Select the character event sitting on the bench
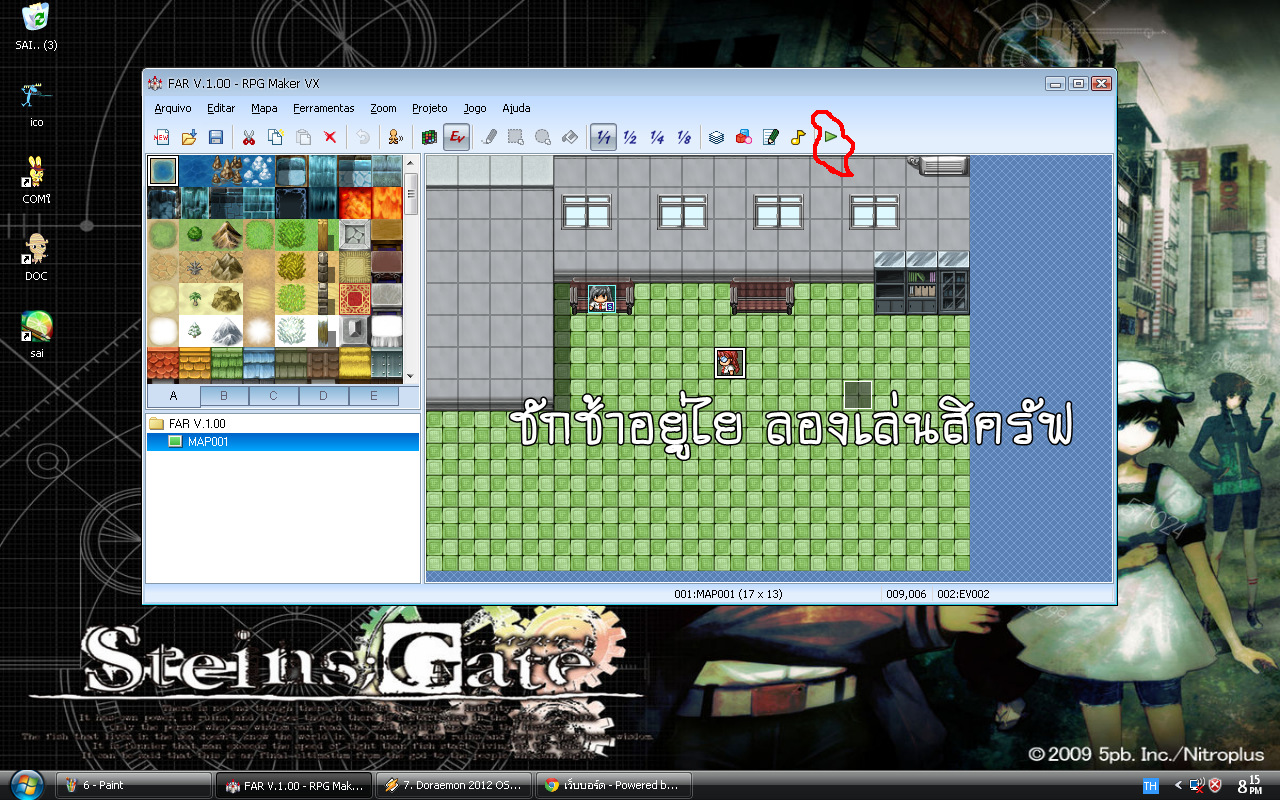The height and width of the screenshot is (800, 1280). point(602,299)
